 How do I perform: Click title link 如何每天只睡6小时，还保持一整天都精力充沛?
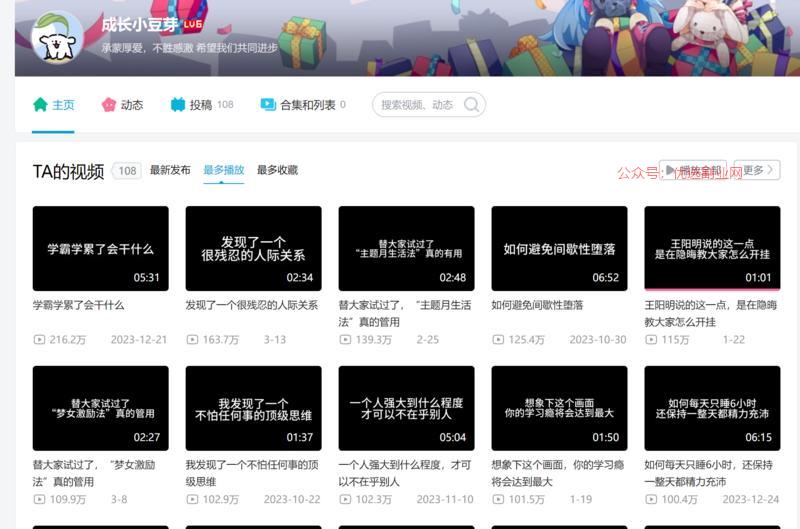pos(709,473)
